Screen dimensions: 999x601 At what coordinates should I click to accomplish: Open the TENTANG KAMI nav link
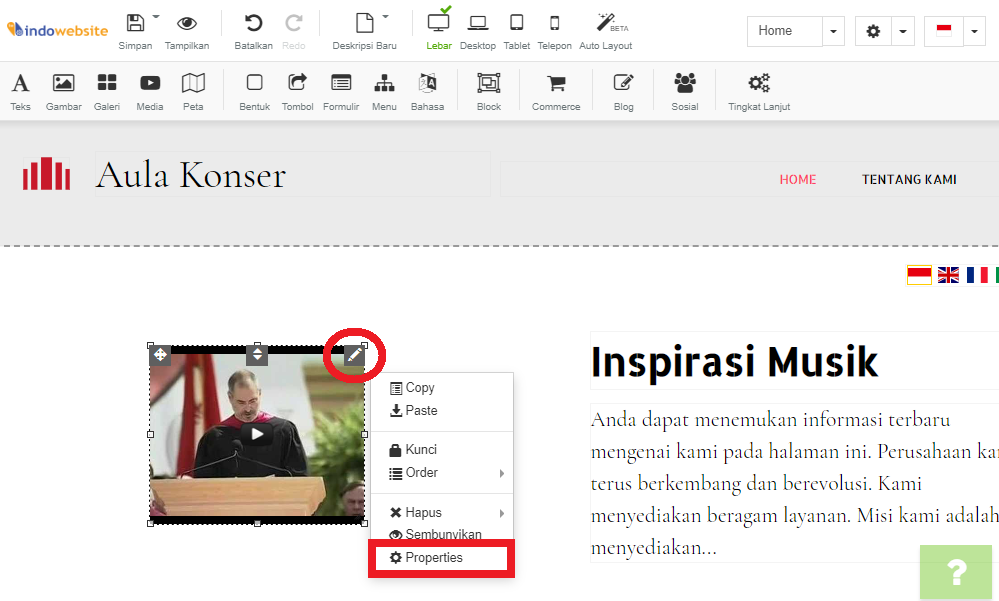[909, 180]
